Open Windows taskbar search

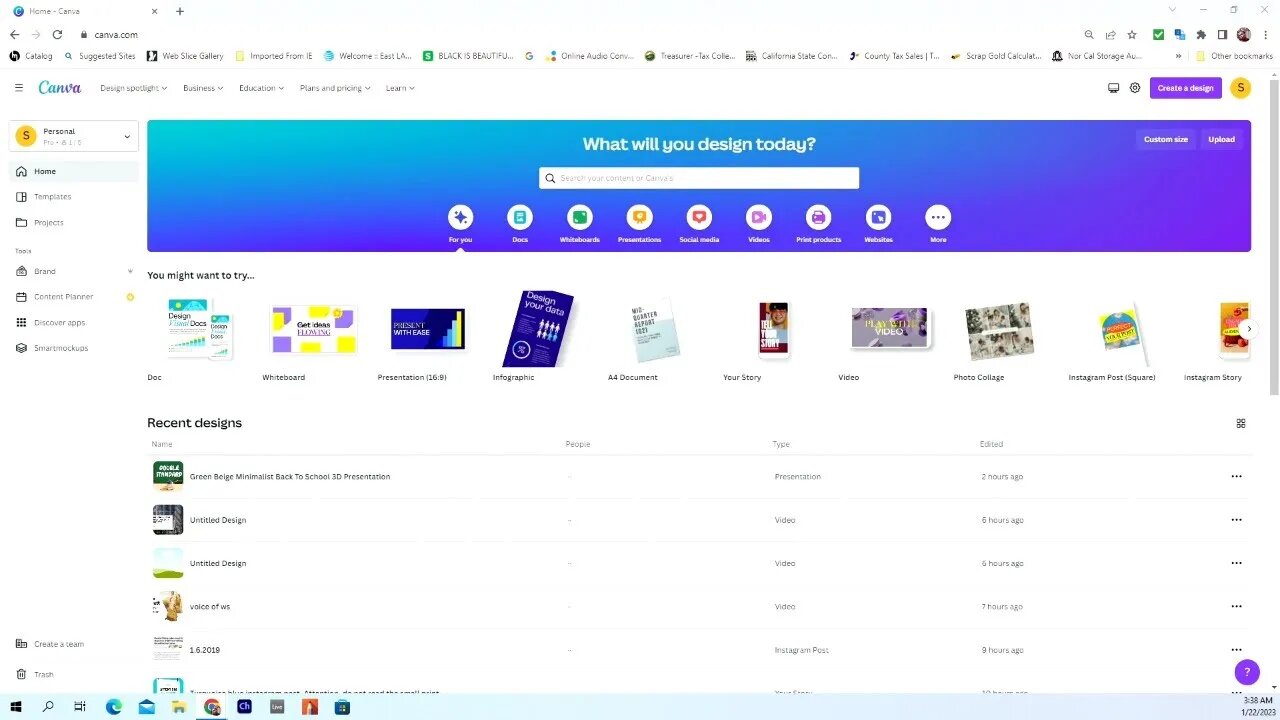(x=48, y=707)
